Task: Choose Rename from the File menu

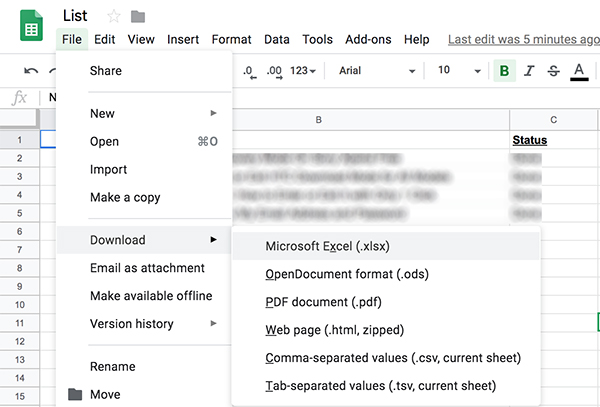Action: (144, 366)
